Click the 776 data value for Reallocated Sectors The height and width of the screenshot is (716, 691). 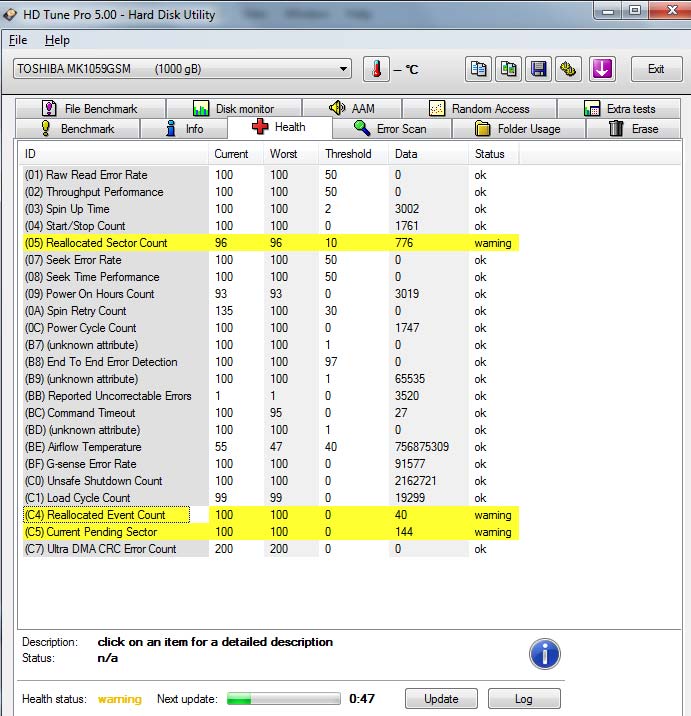tap(404, 243)
